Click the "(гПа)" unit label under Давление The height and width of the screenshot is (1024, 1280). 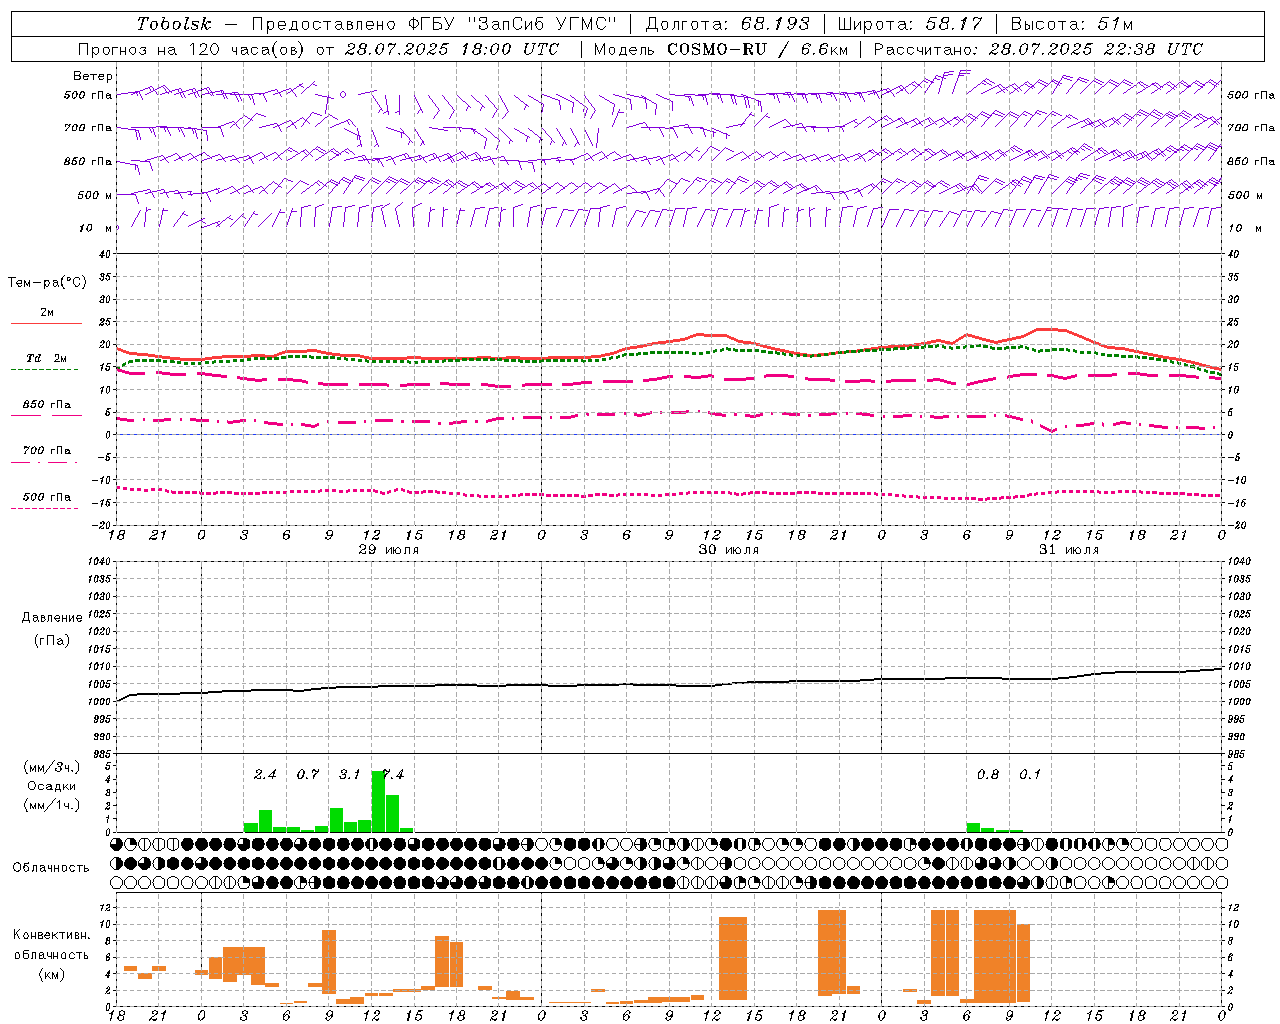pyautogui.click(x=52, y=641)
